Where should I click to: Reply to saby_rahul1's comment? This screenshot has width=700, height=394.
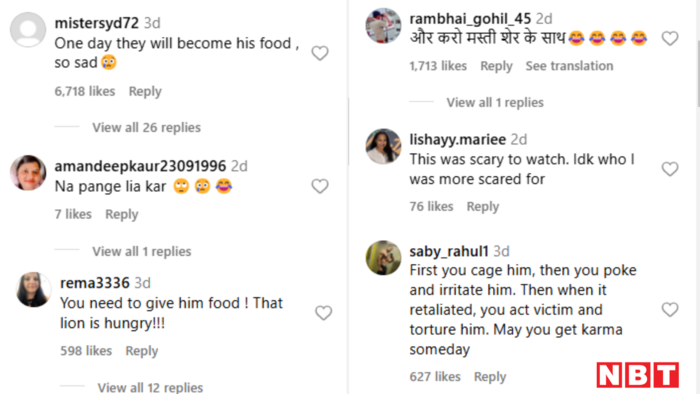click(x=490, y=377)
